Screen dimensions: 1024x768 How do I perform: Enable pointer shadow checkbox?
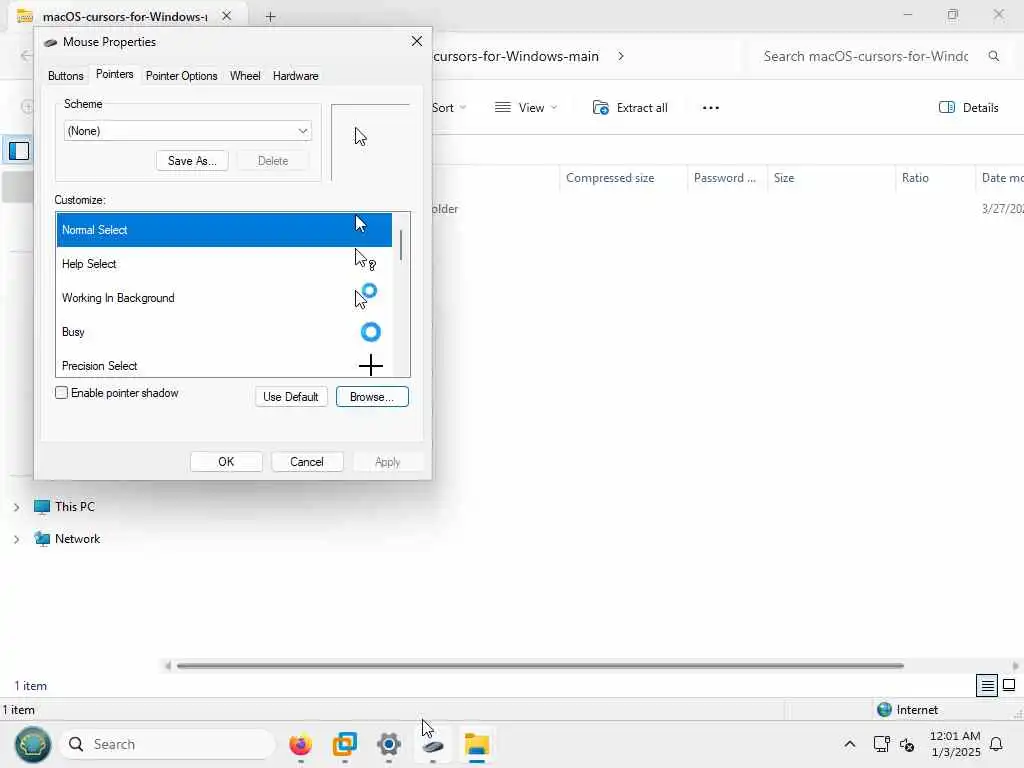click(61, 392)
